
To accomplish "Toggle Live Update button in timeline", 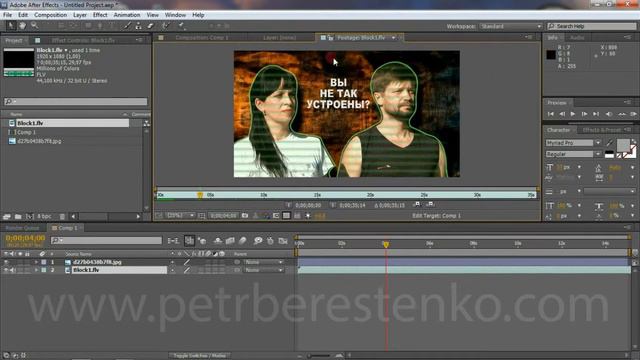I will [189, 241].
